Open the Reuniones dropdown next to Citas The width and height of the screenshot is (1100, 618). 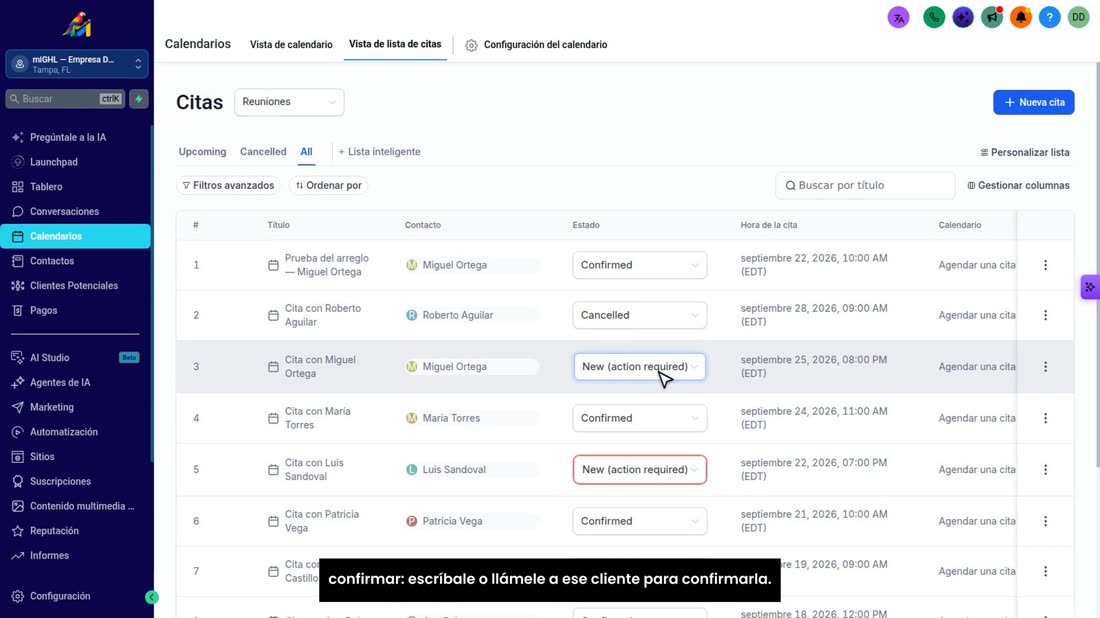coord(289,102)
